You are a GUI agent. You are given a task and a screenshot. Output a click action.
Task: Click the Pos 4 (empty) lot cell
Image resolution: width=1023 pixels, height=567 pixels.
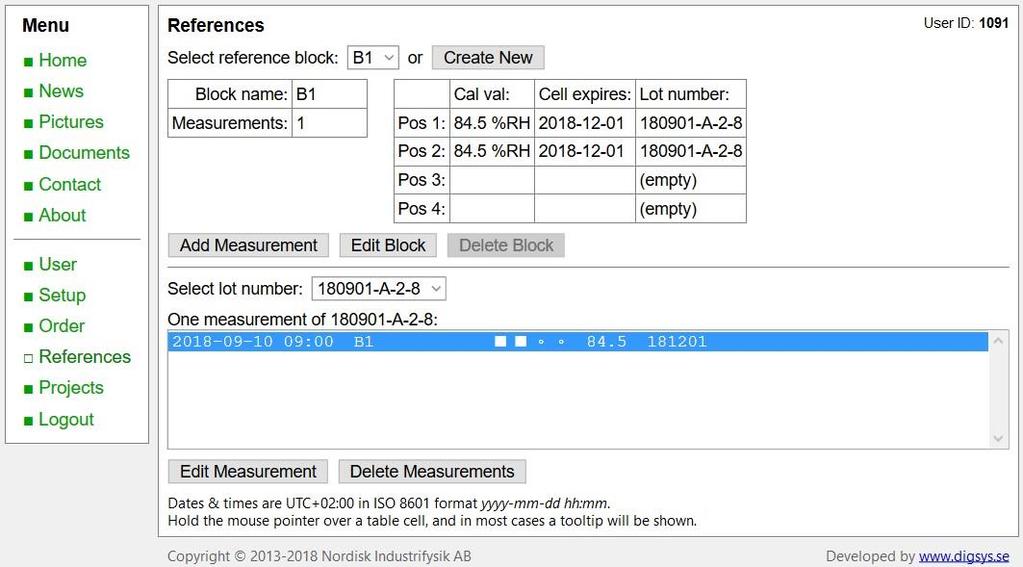pyautogui.click(x=691, y=208)
